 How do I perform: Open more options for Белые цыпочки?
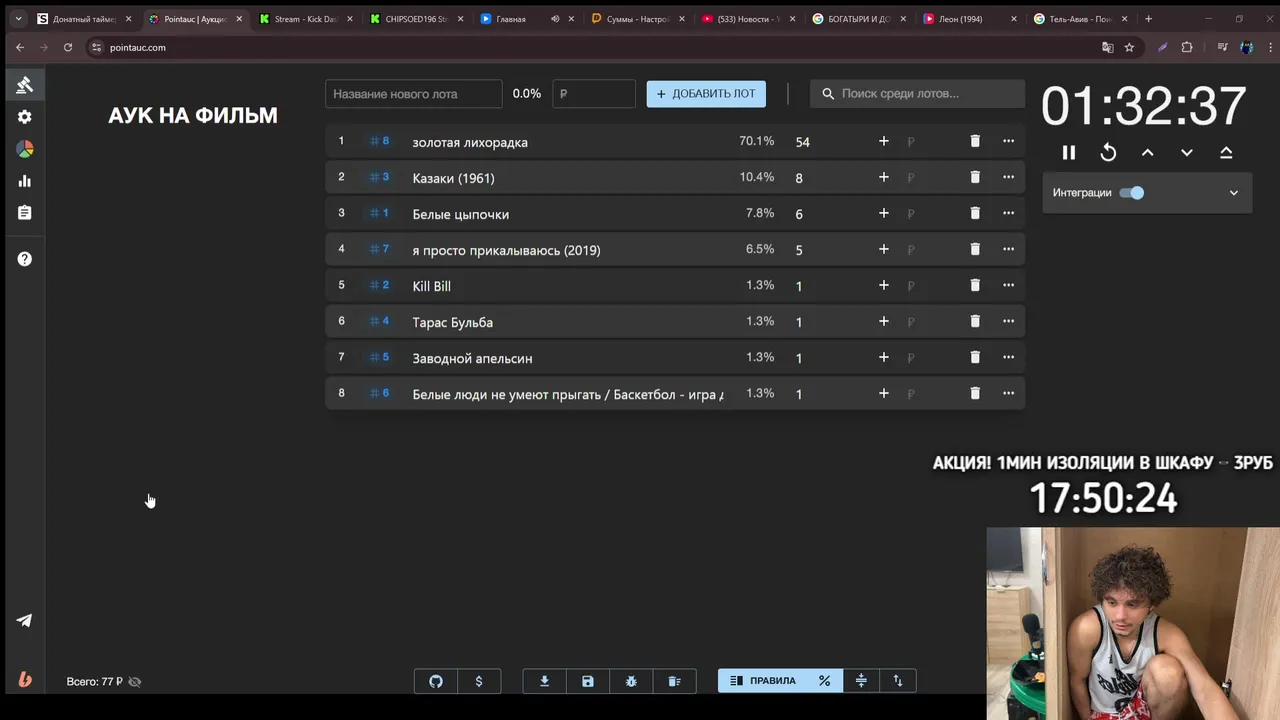(x=1008, y=213)
